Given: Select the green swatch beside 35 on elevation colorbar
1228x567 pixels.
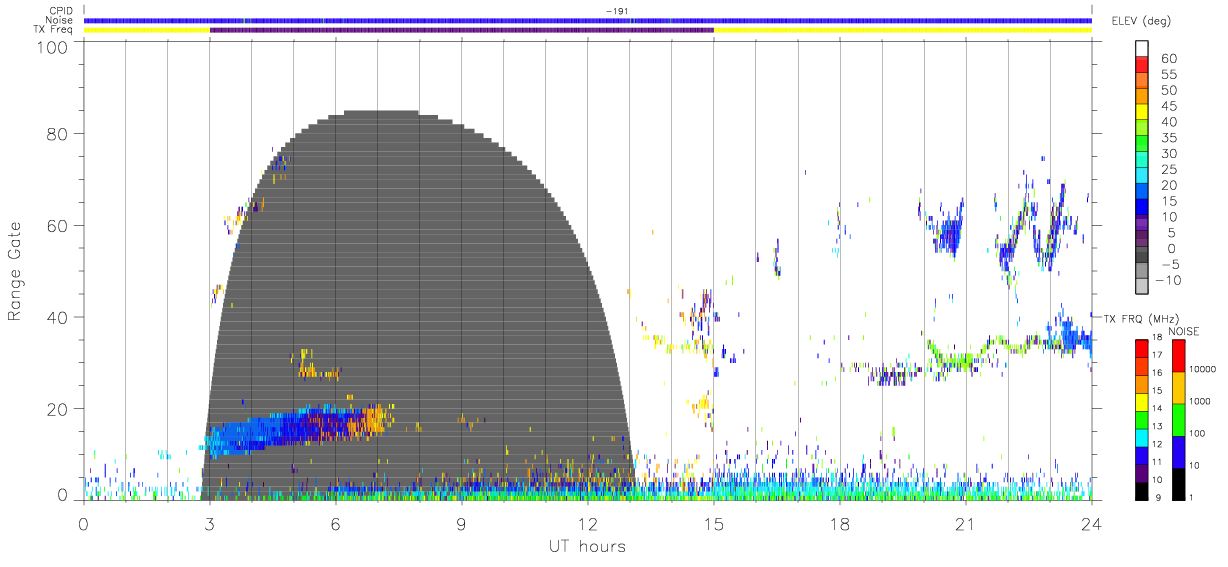Looking at the screenshot, I should tap(1143, 143).
